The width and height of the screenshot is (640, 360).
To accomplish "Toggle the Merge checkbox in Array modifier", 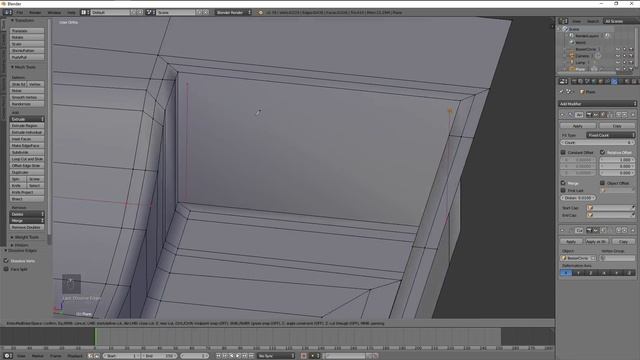I will pyautogui.click(x=563, y=183).
